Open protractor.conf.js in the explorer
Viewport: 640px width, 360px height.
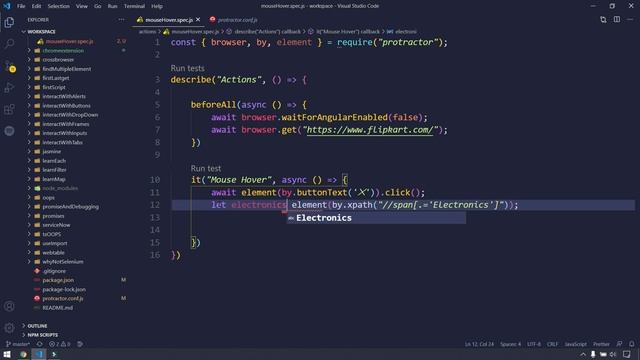[63, 298]
